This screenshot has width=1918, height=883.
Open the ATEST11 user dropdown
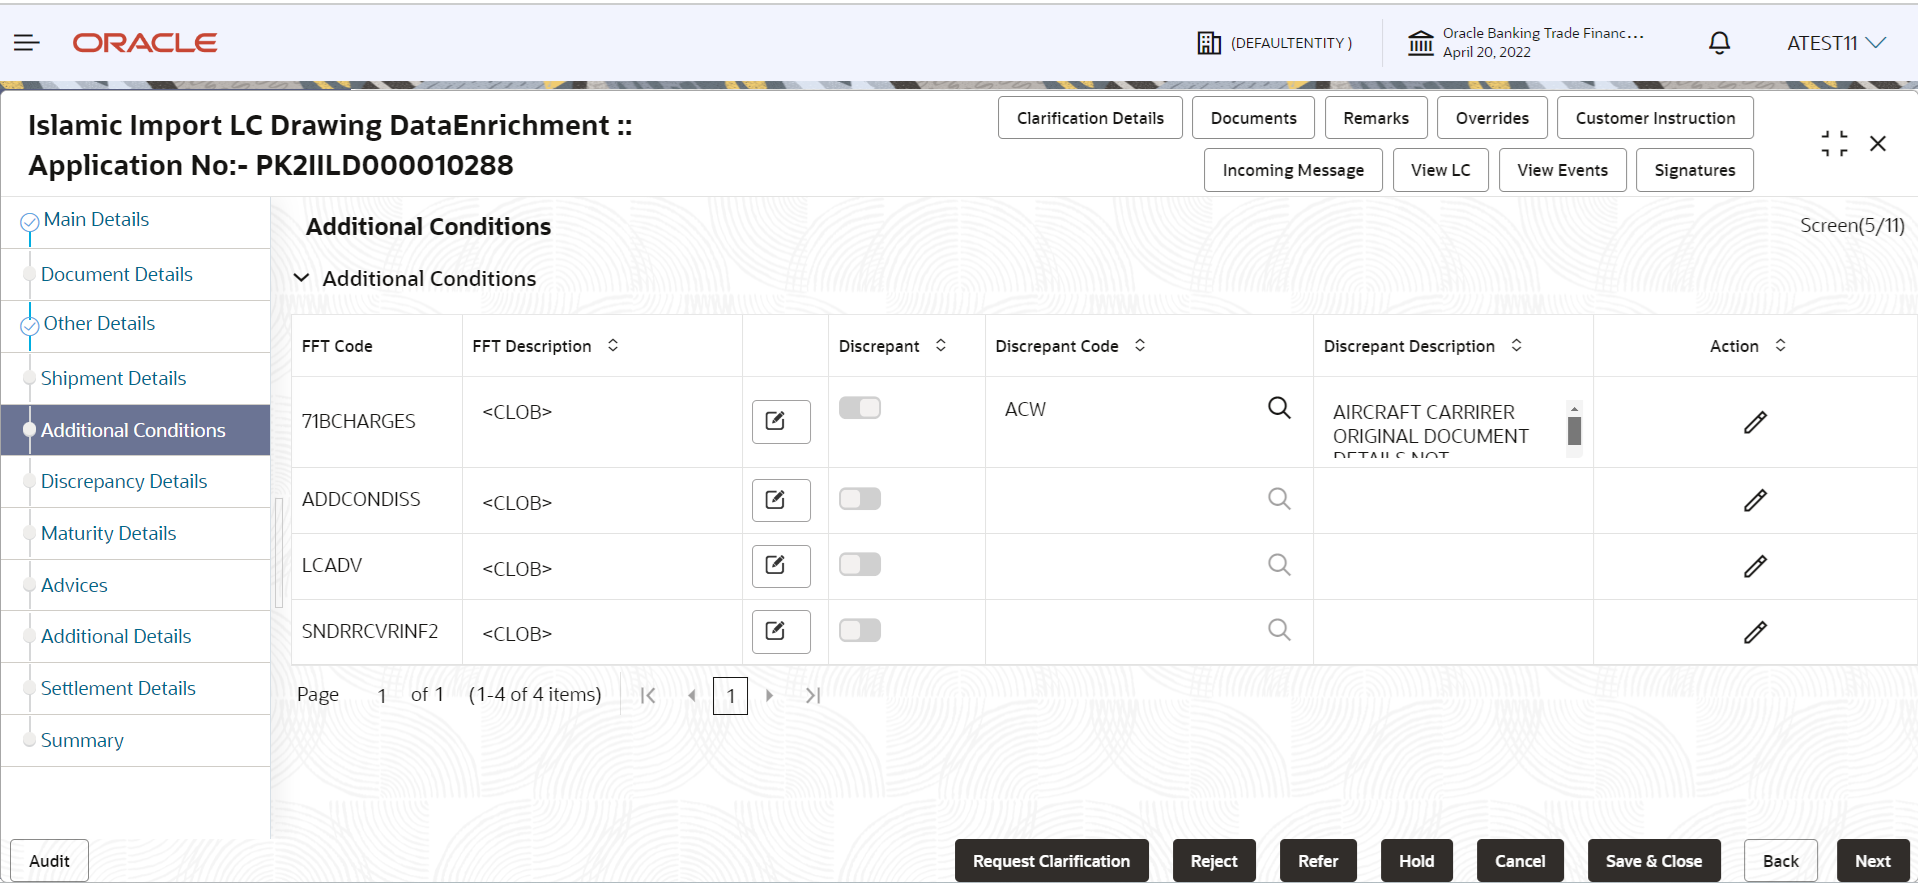click(1836, 43)
